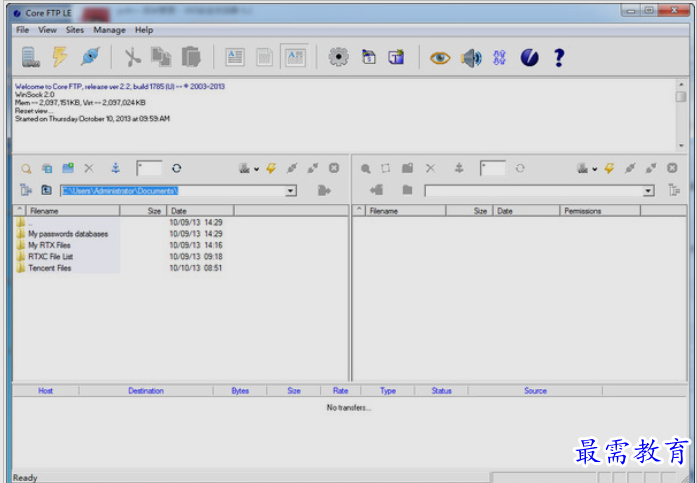
Task: Create new folder in the local pane
Action: click(68, 168)
